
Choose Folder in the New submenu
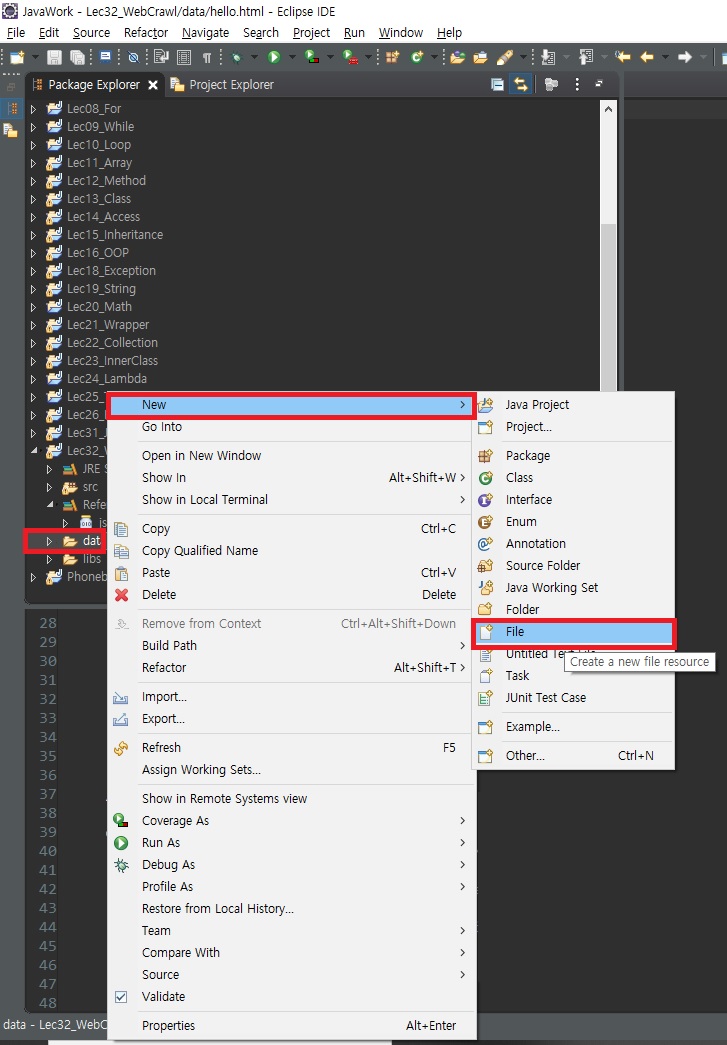(x=574, y=609)
